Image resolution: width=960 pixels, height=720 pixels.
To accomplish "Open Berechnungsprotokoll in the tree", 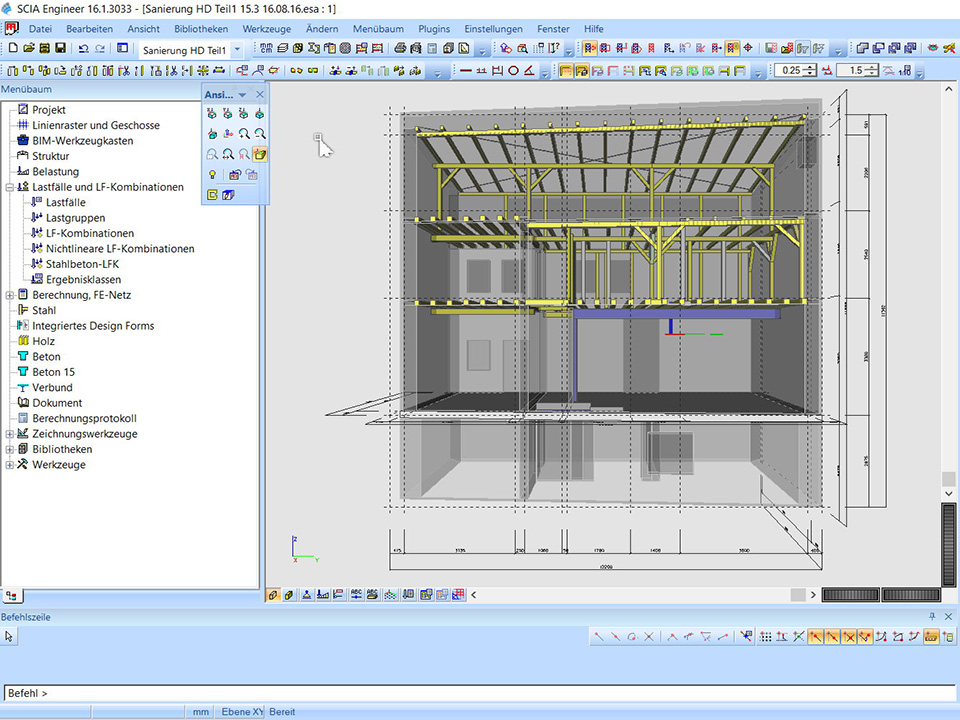I will [x=84, y=418].
